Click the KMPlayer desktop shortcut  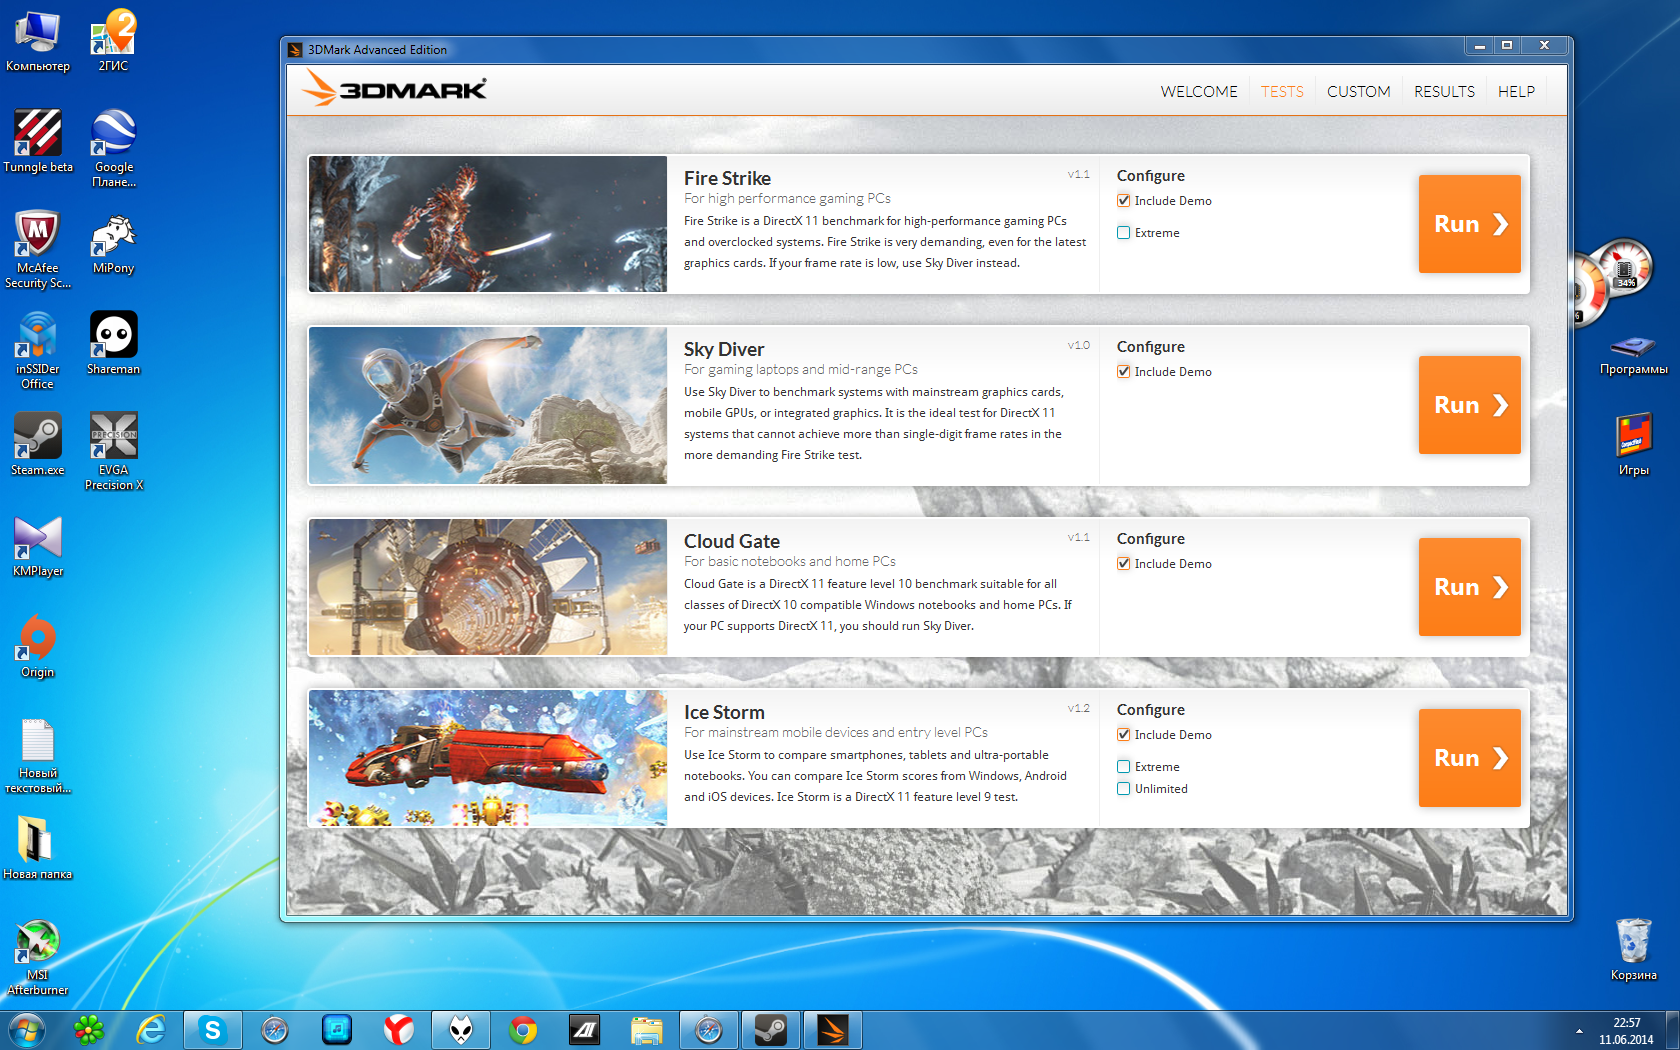(x=38, y=546)
